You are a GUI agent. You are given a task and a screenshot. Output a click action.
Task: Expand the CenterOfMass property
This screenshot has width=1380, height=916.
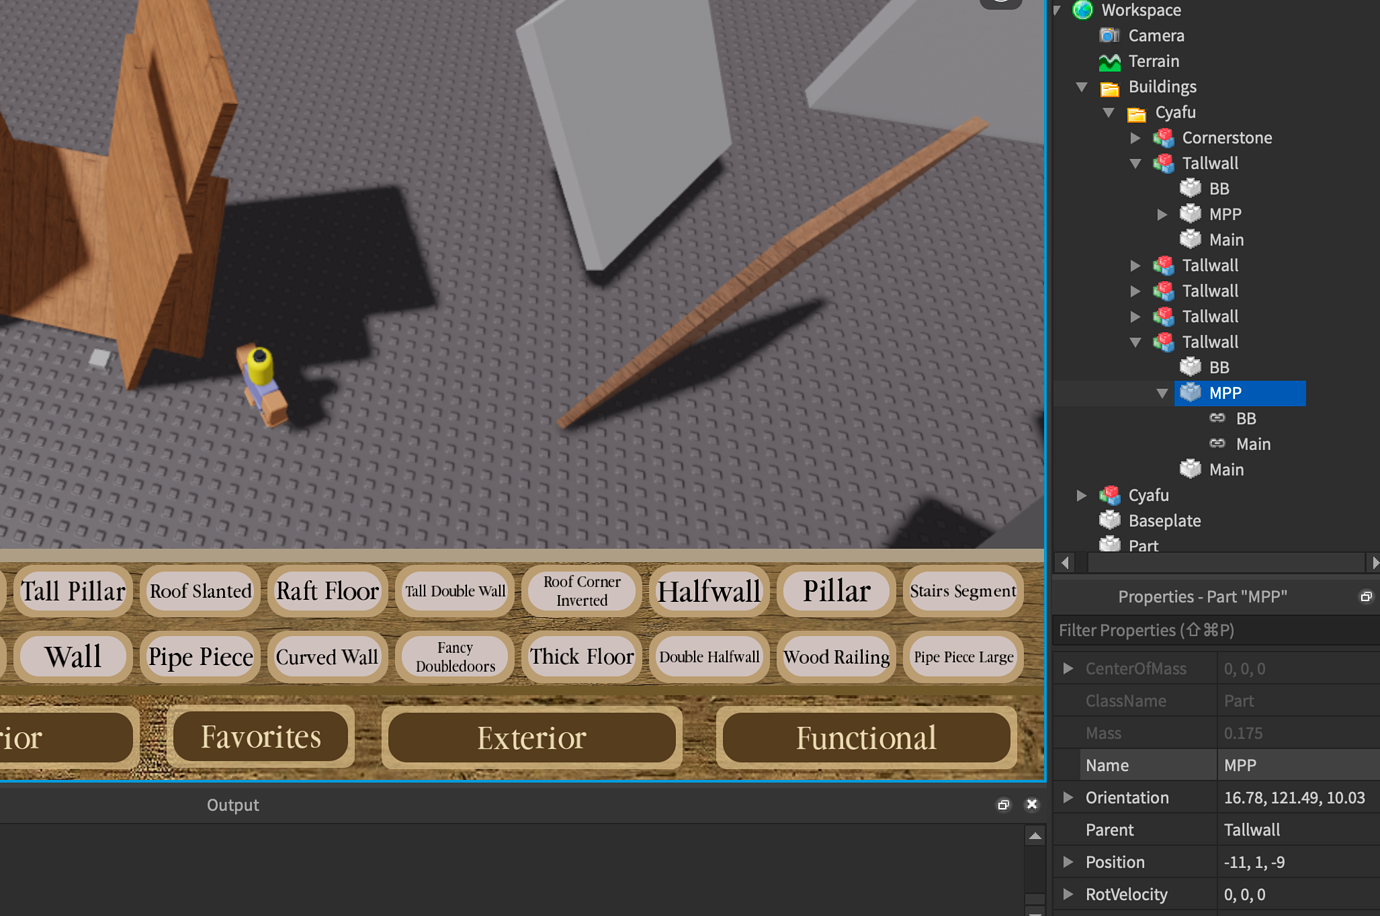(1068, 668)
